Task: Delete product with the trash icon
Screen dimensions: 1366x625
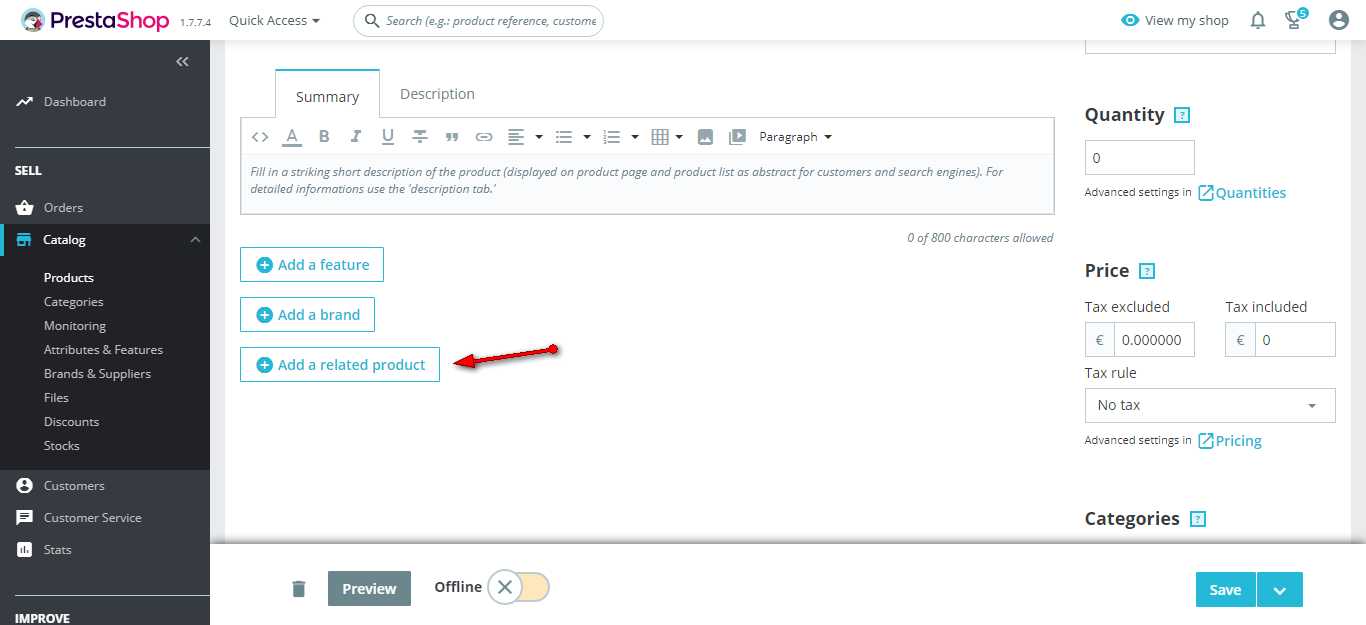Action: (298, 588)
